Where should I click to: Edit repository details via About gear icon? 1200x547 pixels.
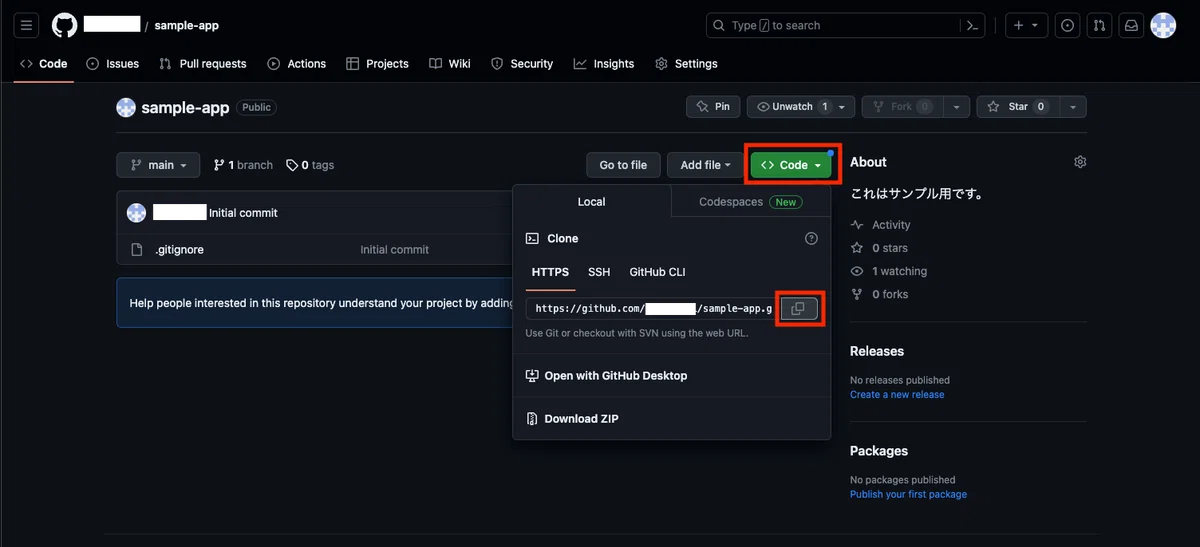coord(1080,162)
